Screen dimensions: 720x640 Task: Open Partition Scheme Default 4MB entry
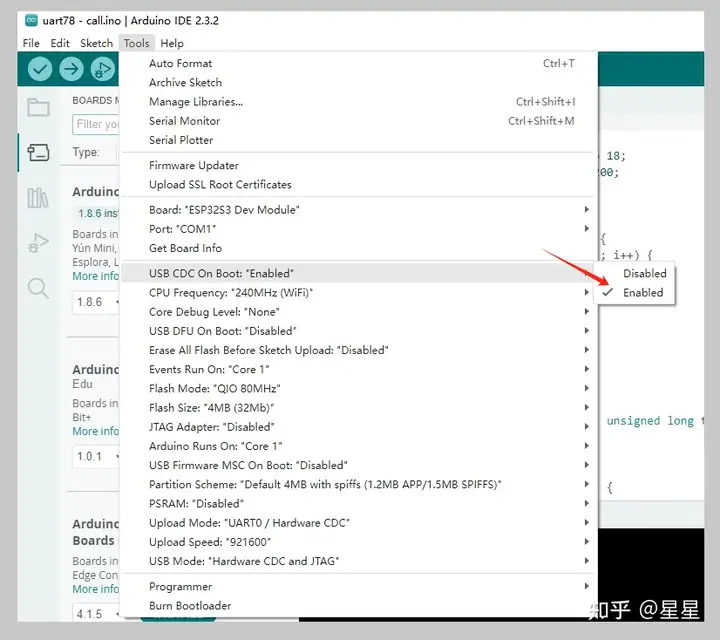point(359,484)
